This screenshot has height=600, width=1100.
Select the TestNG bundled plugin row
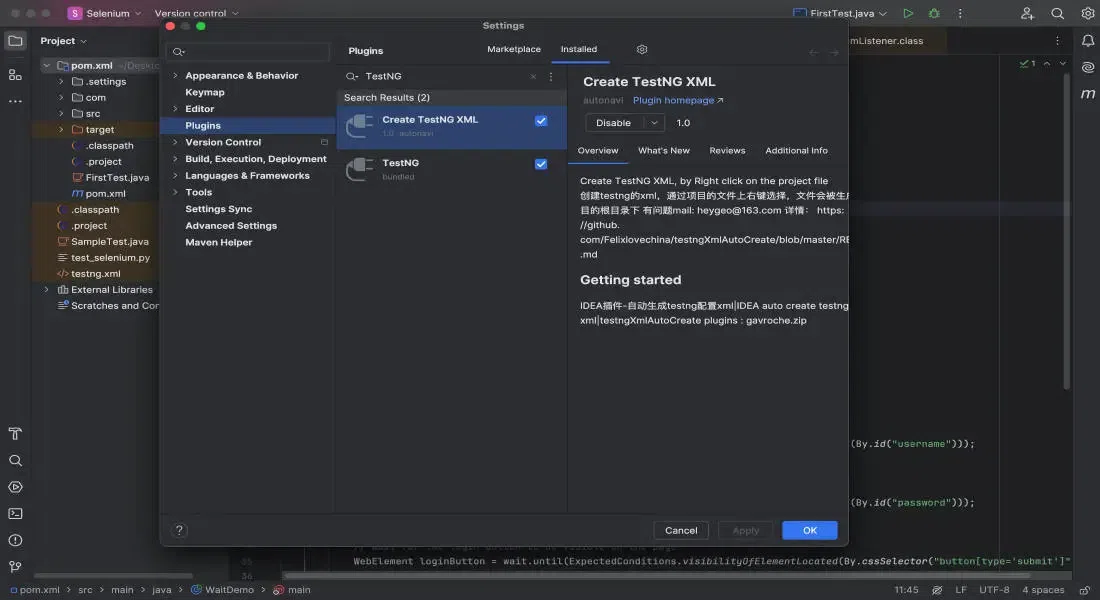click(x=451, y=169)
